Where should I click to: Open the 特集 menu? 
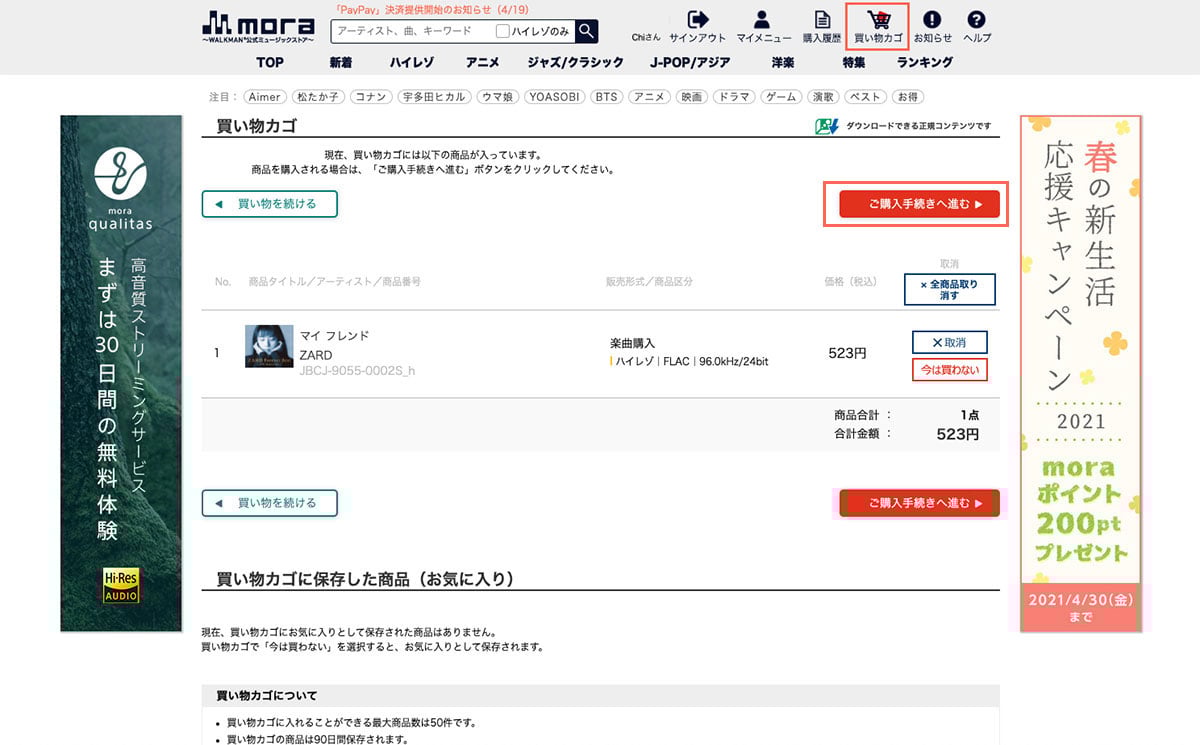853,62
